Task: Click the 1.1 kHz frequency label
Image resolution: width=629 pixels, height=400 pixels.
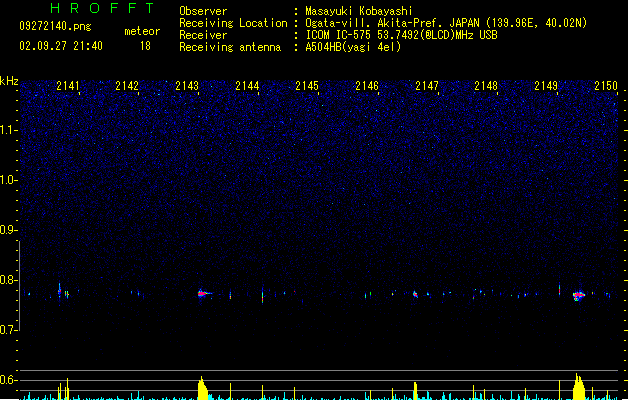Action: 9,130
